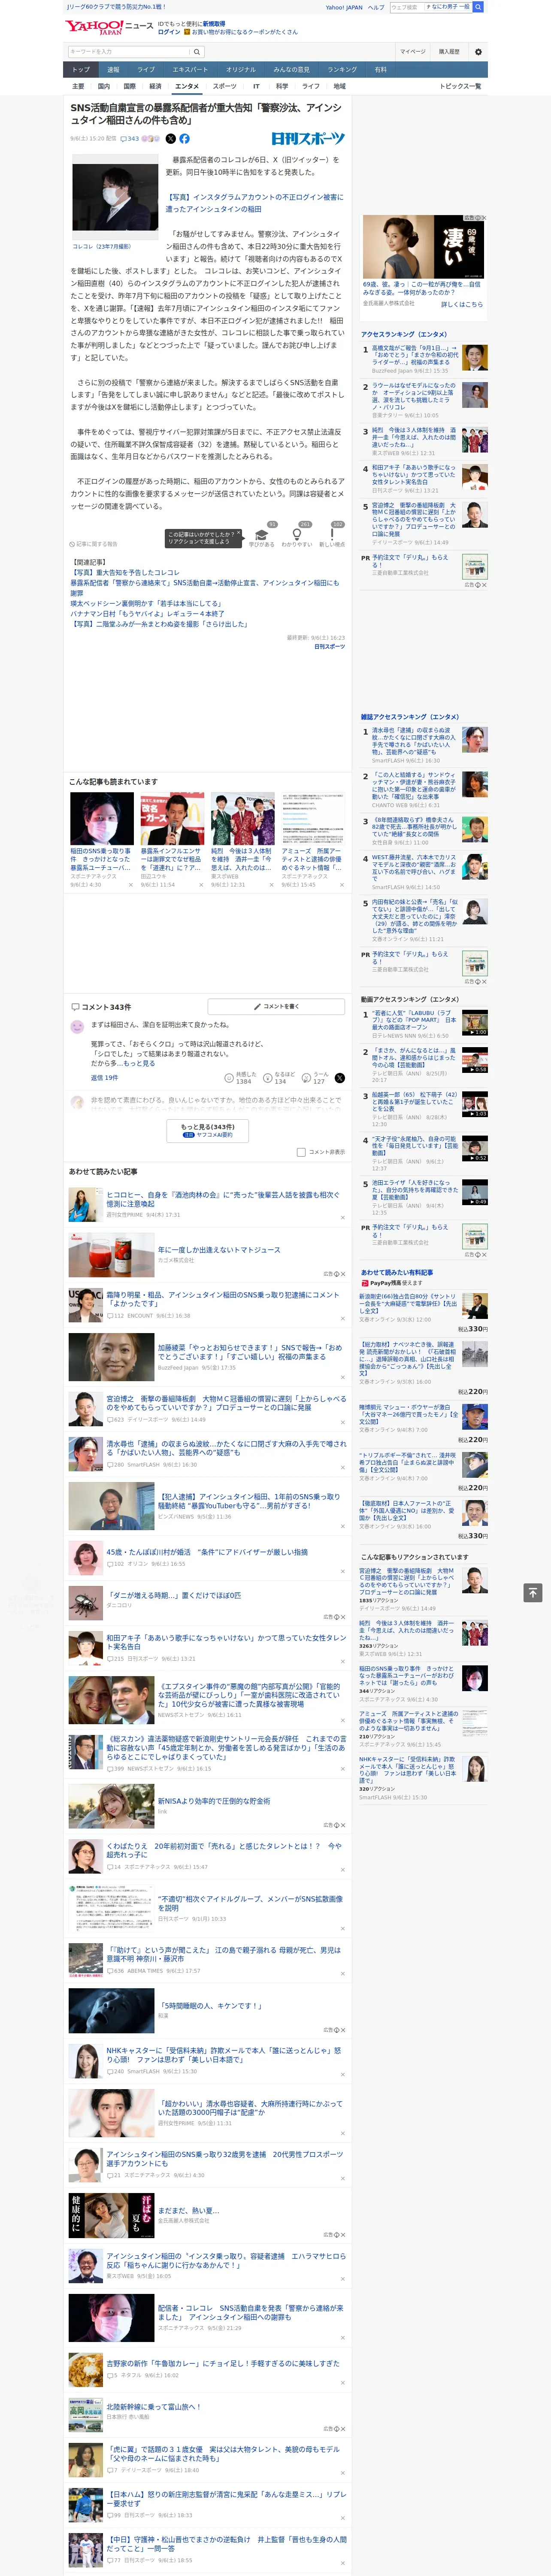551x2576 pixels.
Task: Open トピックス一覧 link
Action: tap(460, 86)
